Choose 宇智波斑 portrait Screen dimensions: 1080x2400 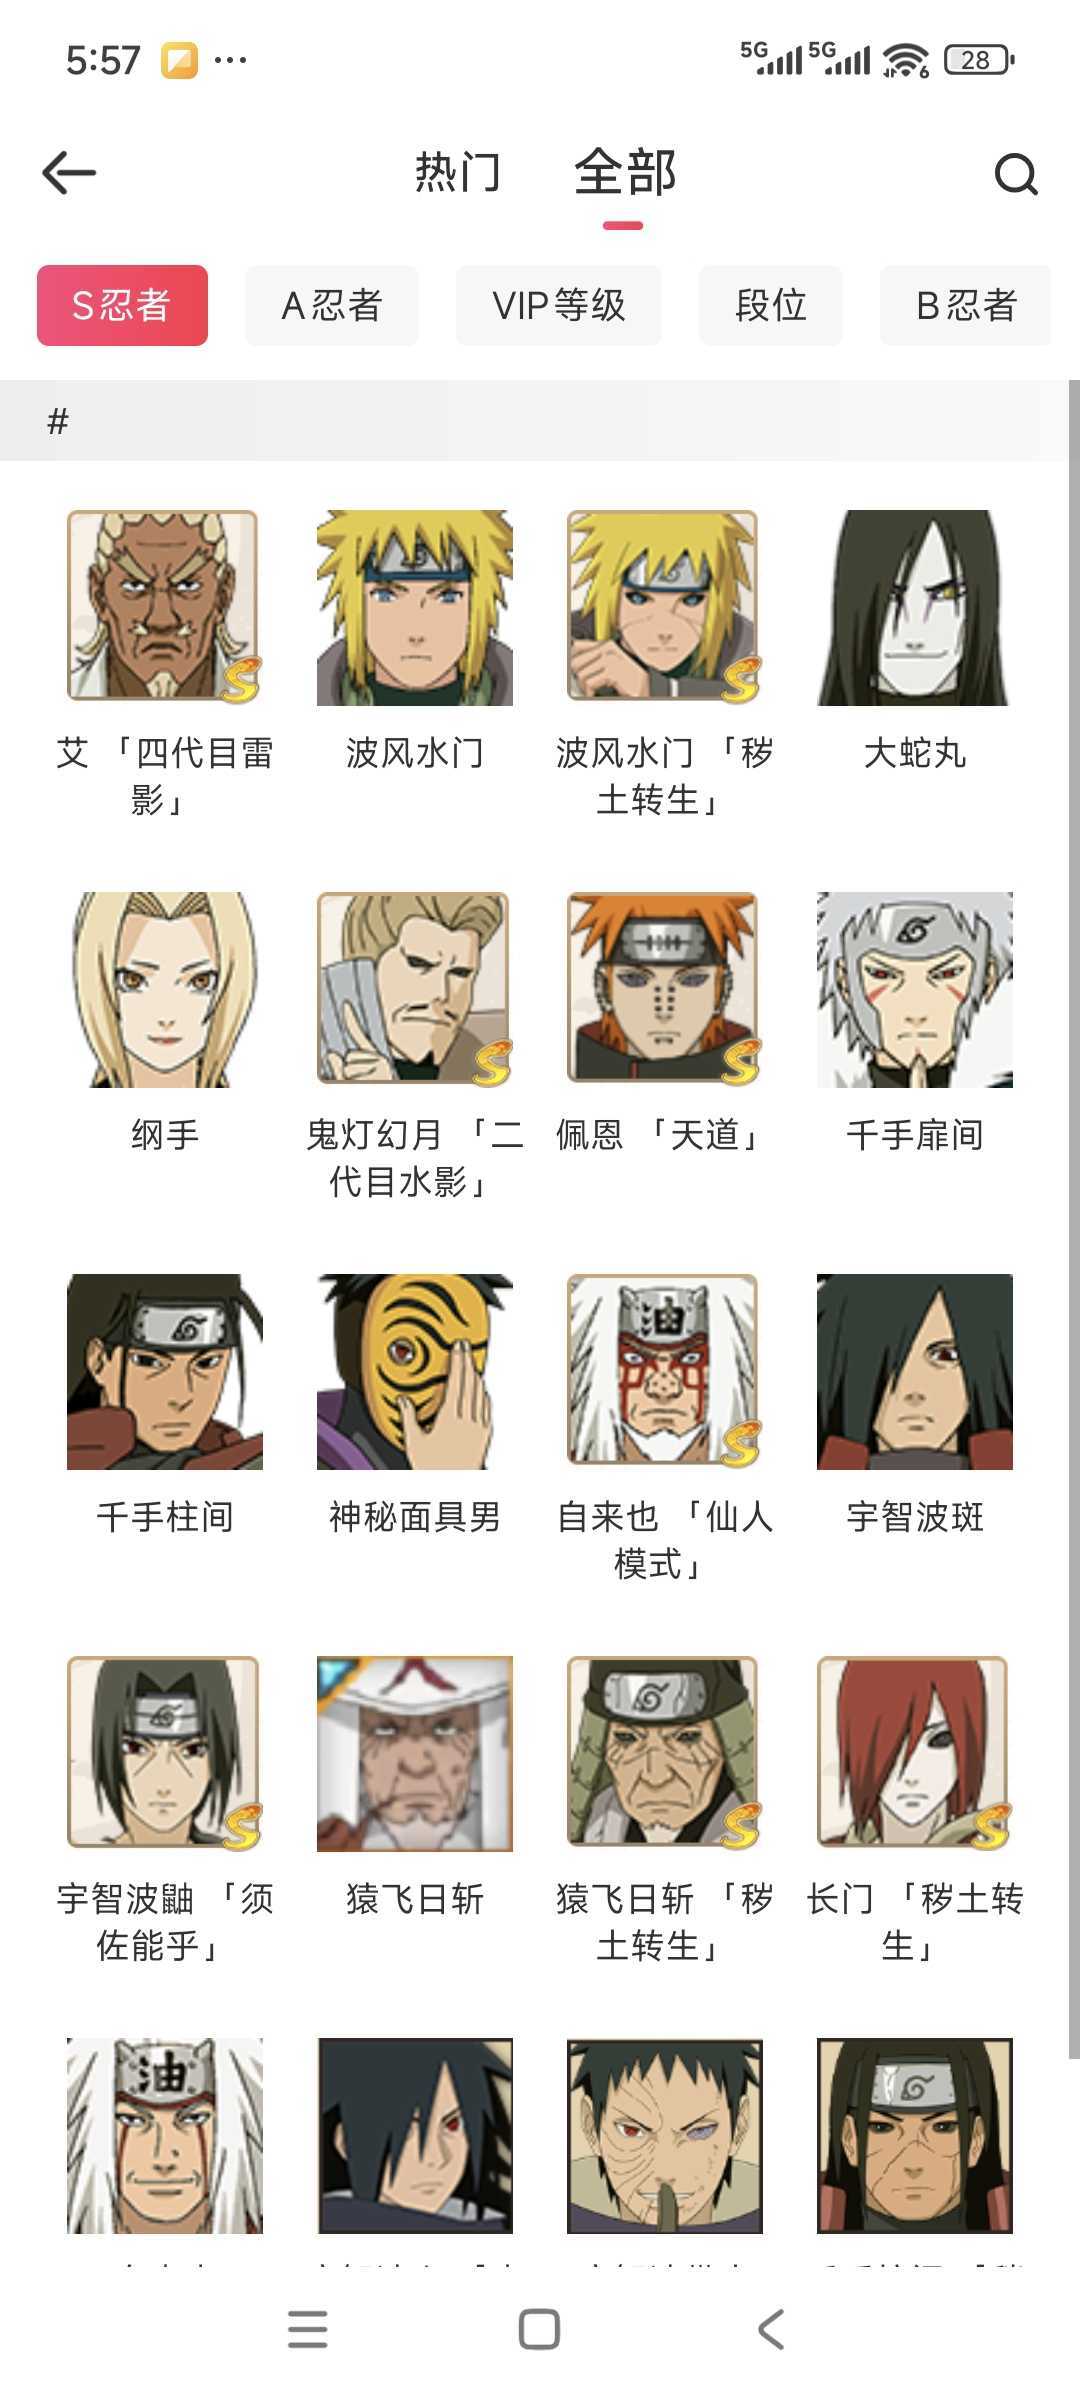pyautogui.click(x=914, y=1372)
